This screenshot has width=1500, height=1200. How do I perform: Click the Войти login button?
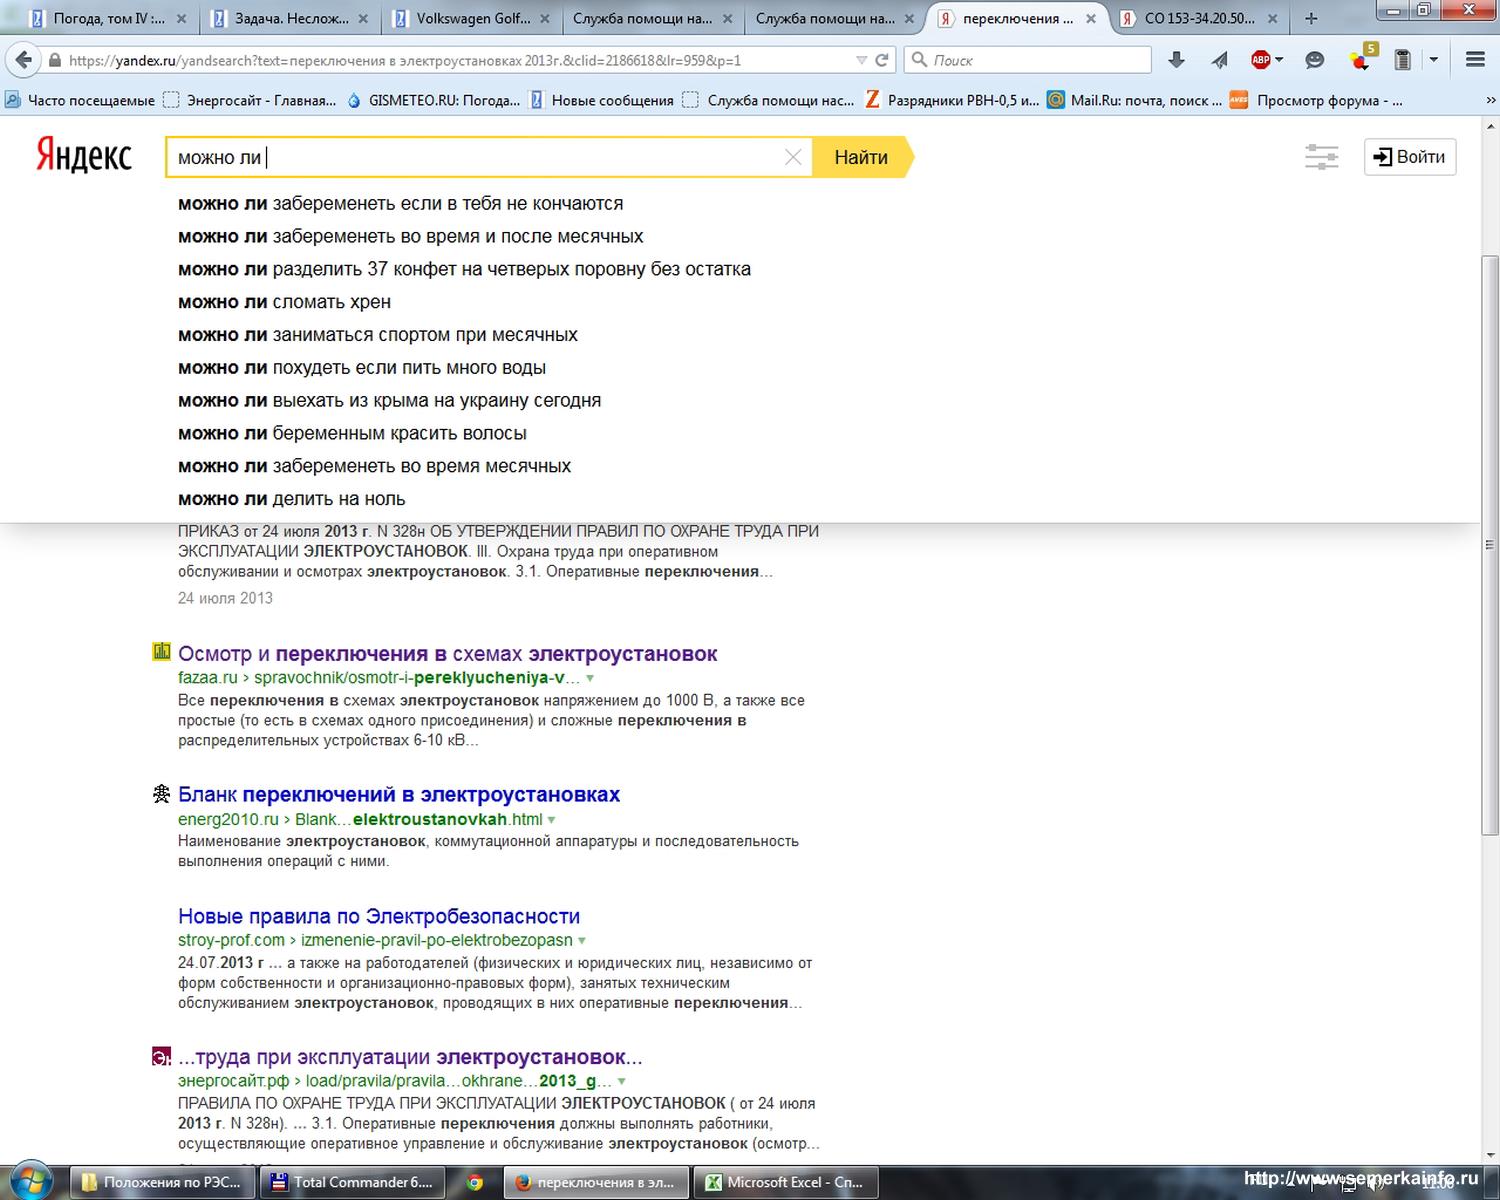click(x=1409, y=157)
